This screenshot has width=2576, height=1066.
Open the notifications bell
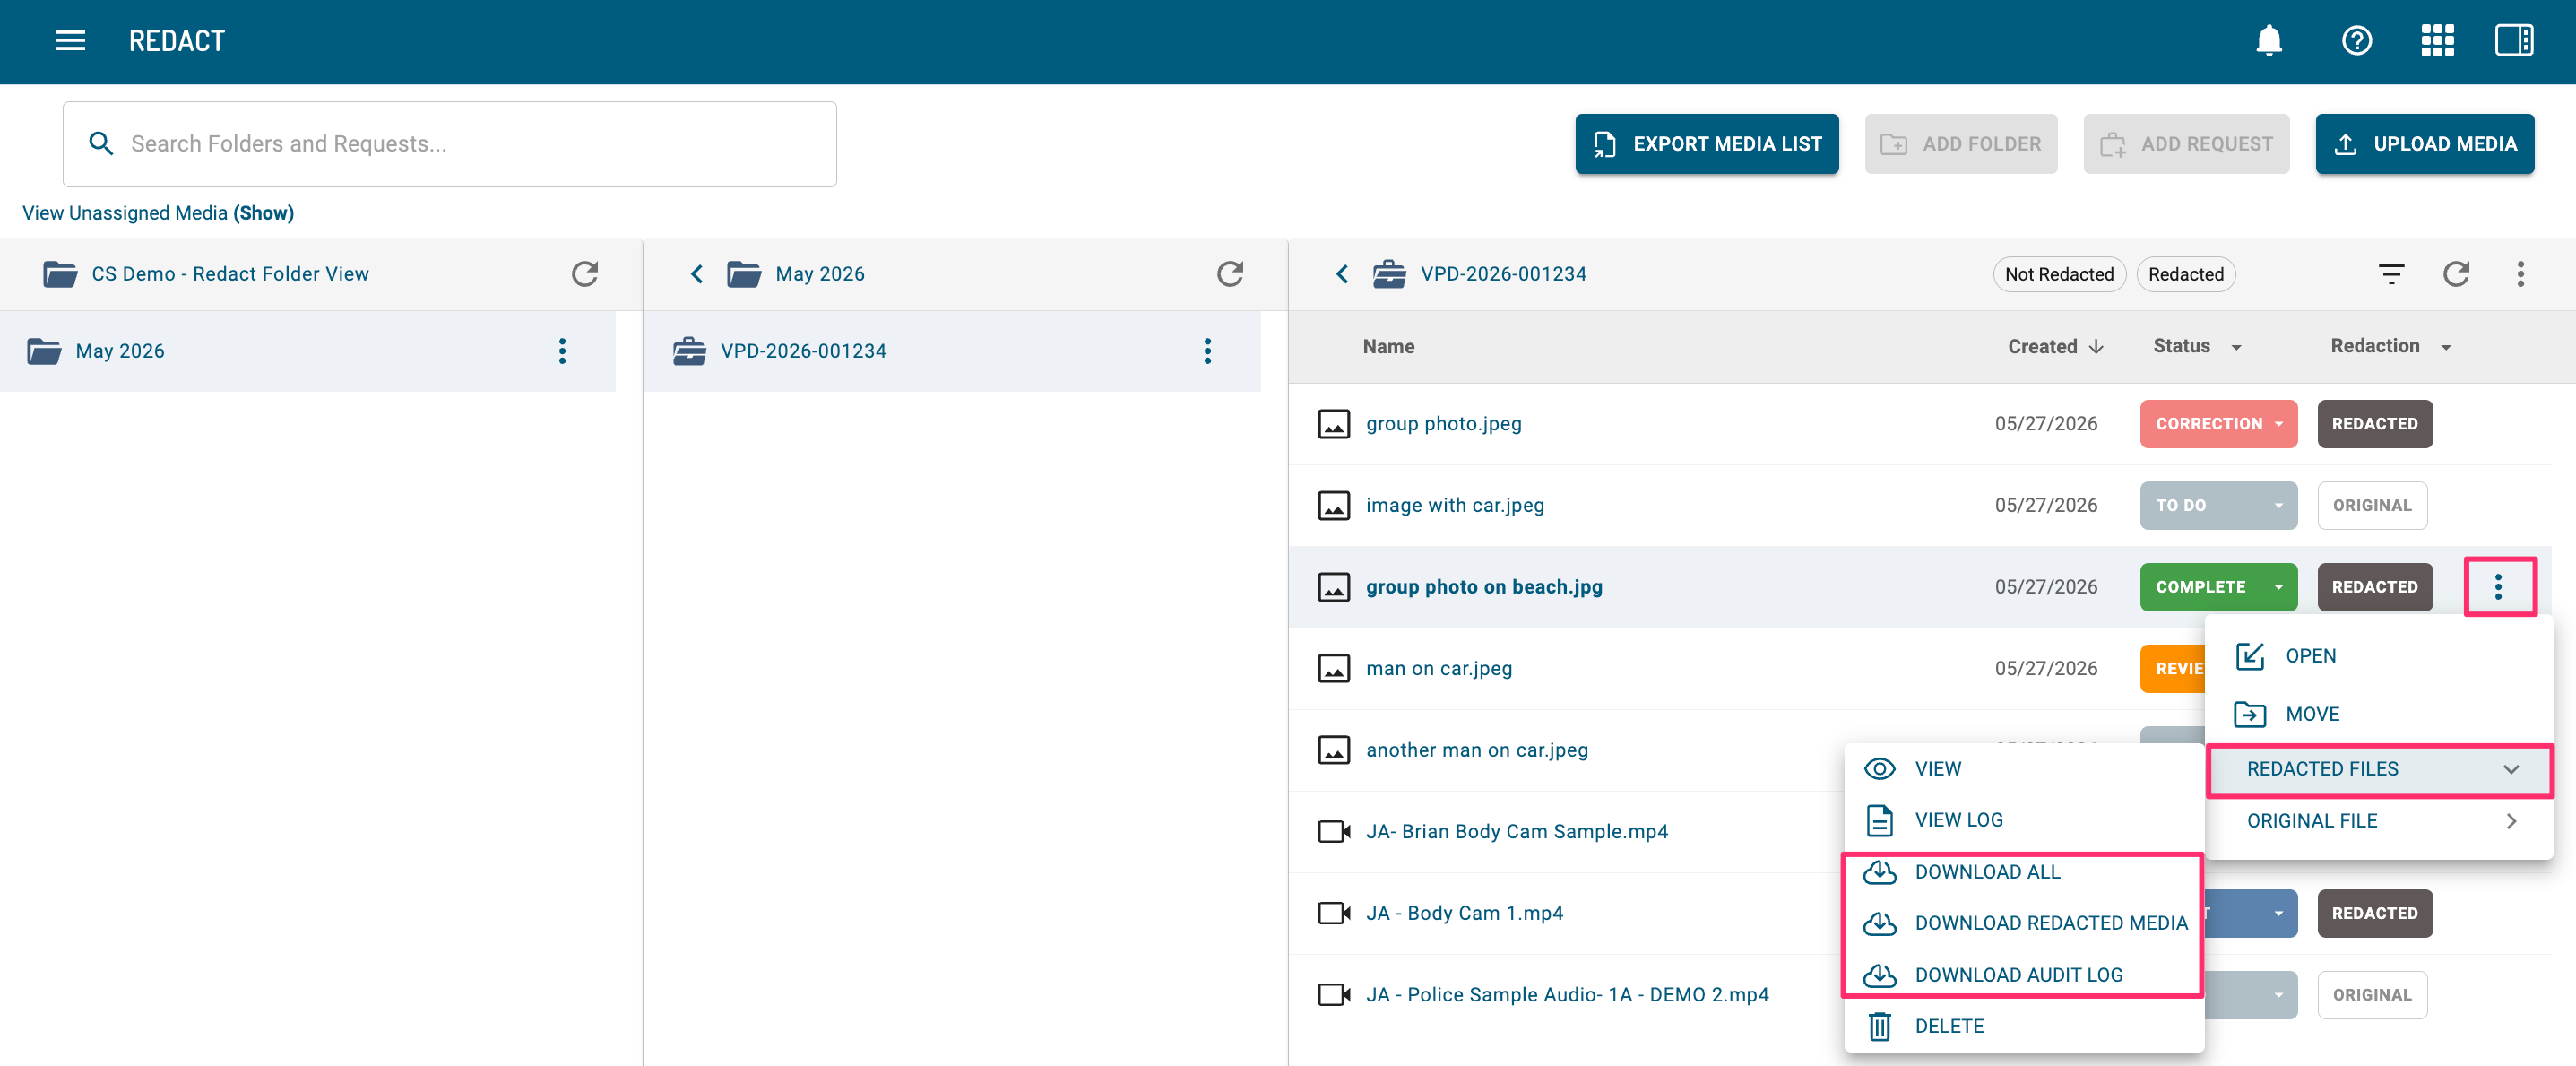(x=2269, y=41)
